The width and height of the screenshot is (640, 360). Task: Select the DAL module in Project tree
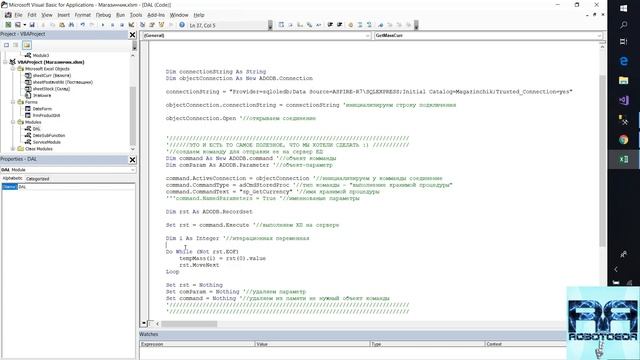point(36,129)
